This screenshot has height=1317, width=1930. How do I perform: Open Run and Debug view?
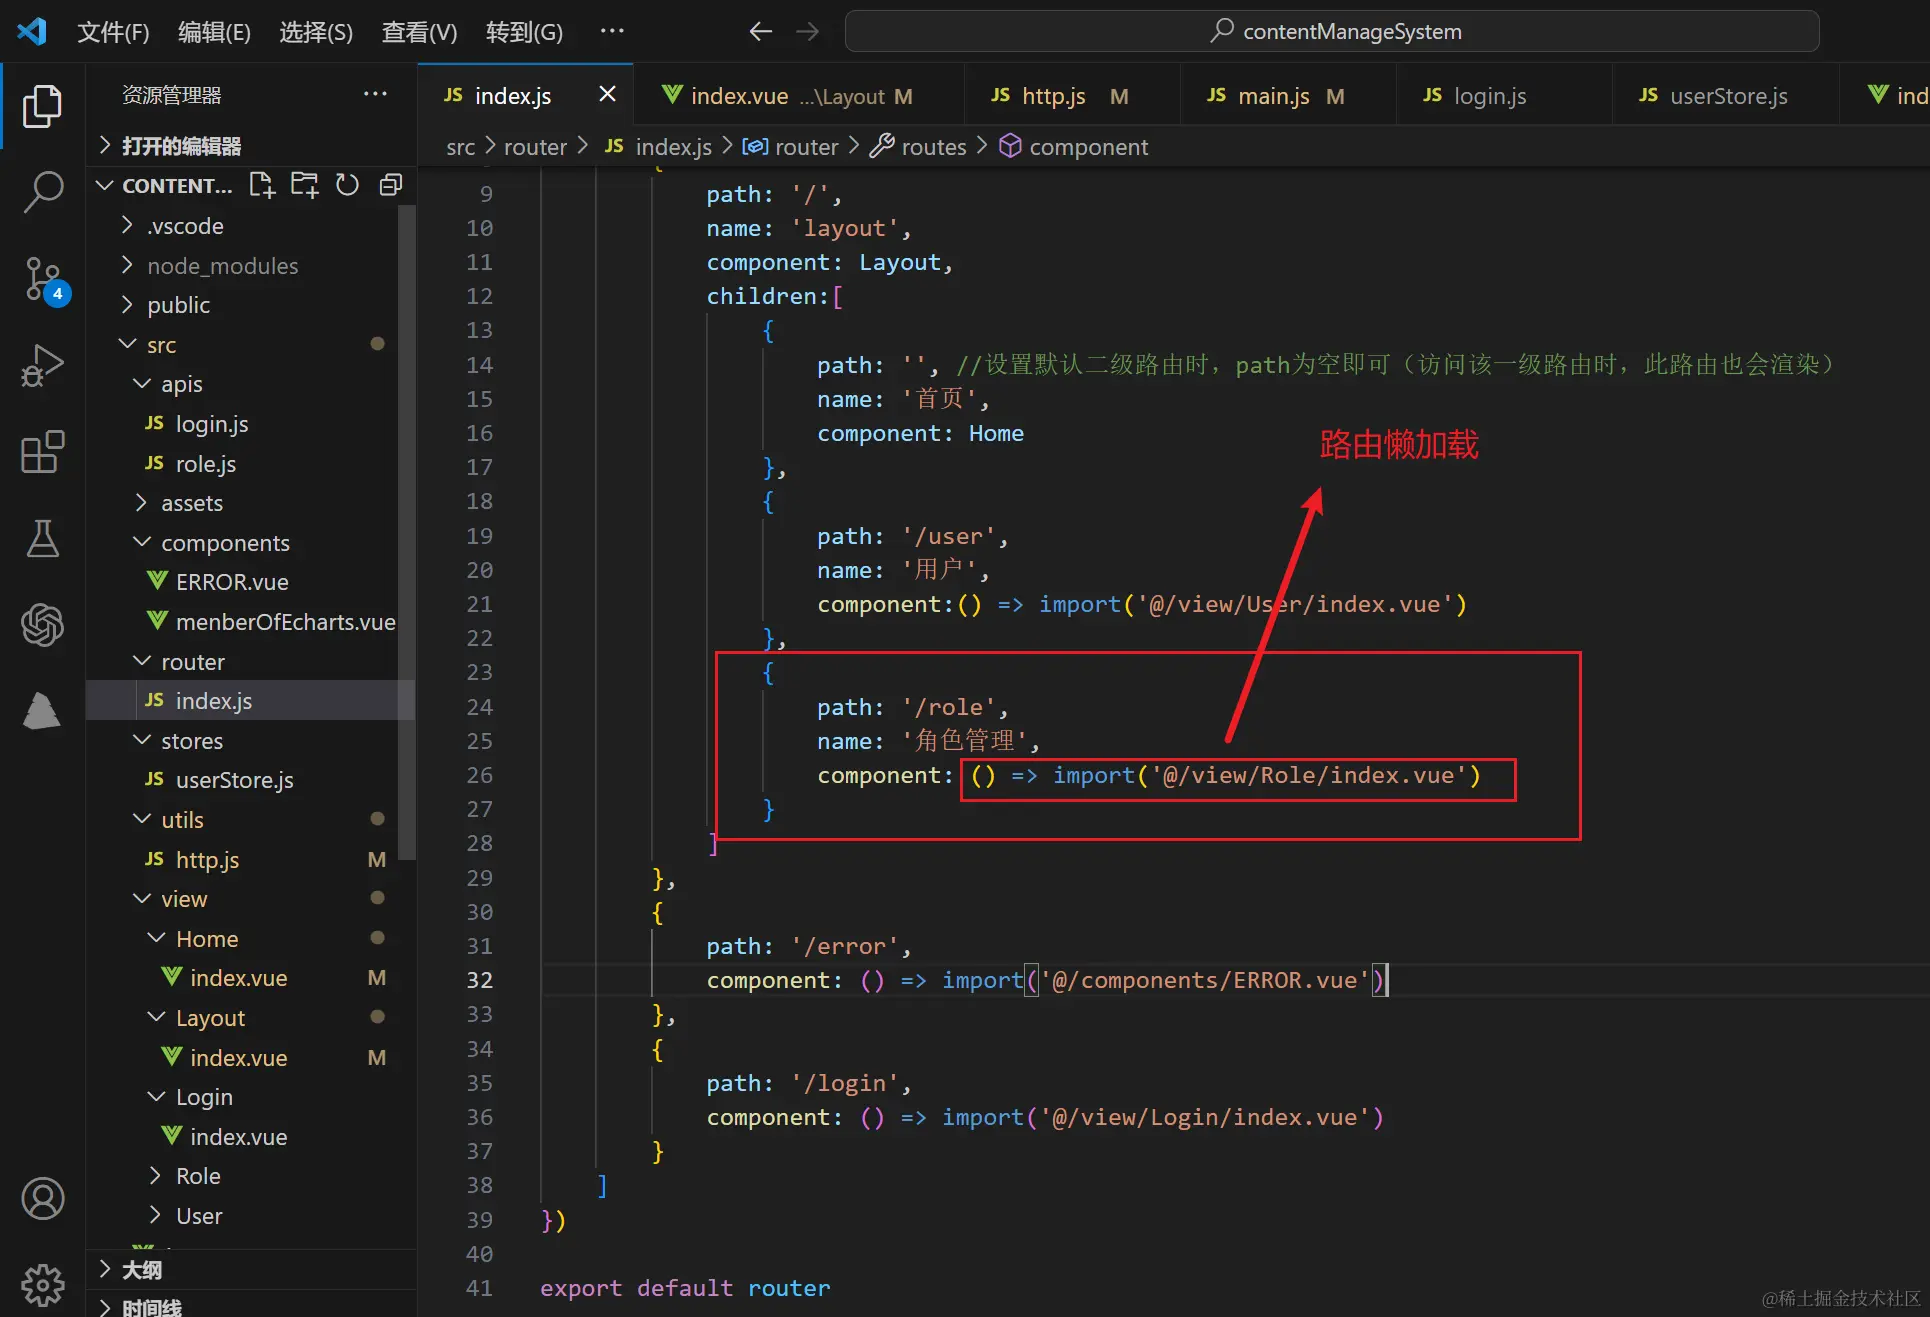pyautogui.click(x=42, y=366)
